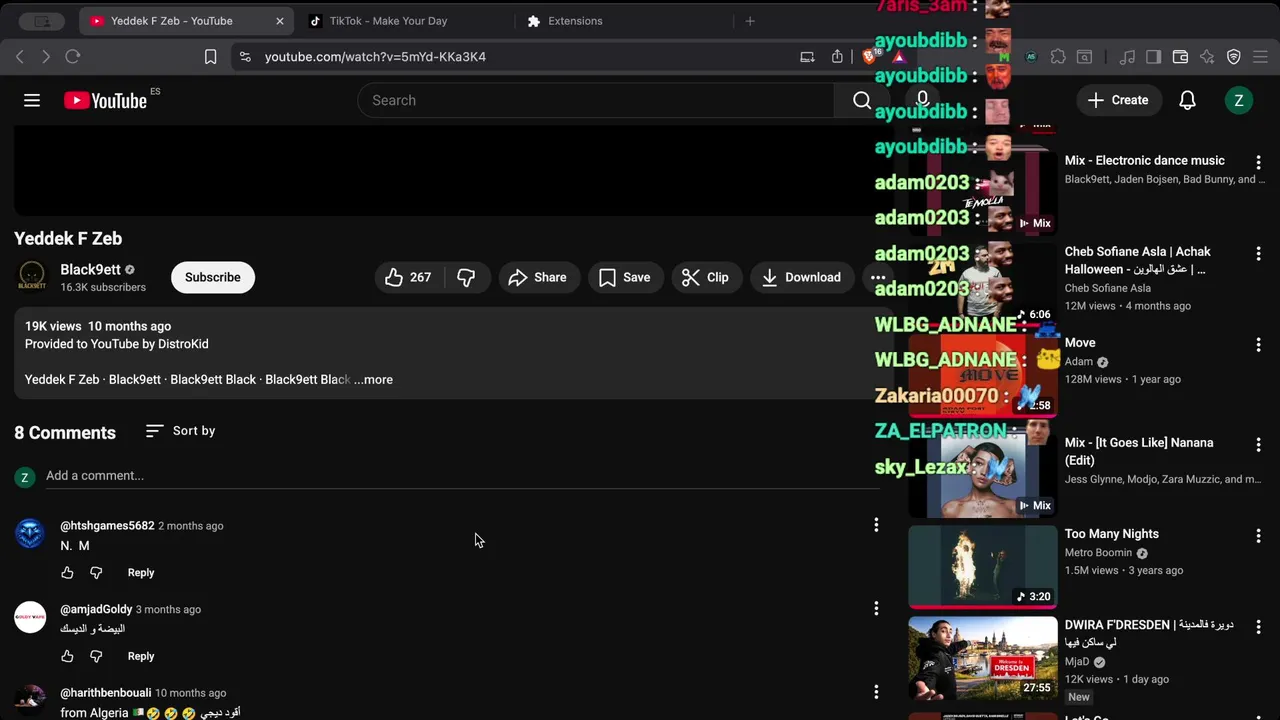The width and height of the screenshot is (1280, 720).
Task: Click the search magnifier button
Action: [862, 100]
